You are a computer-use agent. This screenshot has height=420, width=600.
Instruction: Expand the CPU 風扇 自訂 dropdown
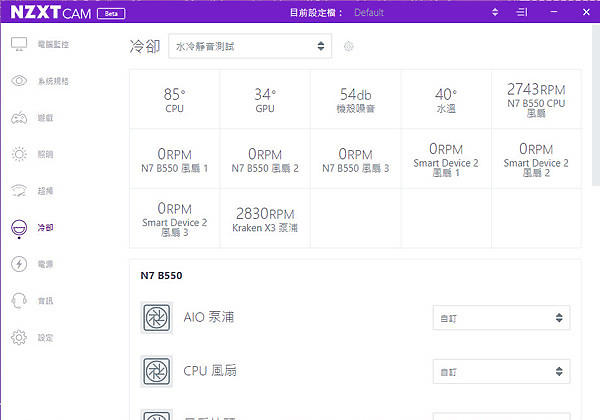click(501, 371)
